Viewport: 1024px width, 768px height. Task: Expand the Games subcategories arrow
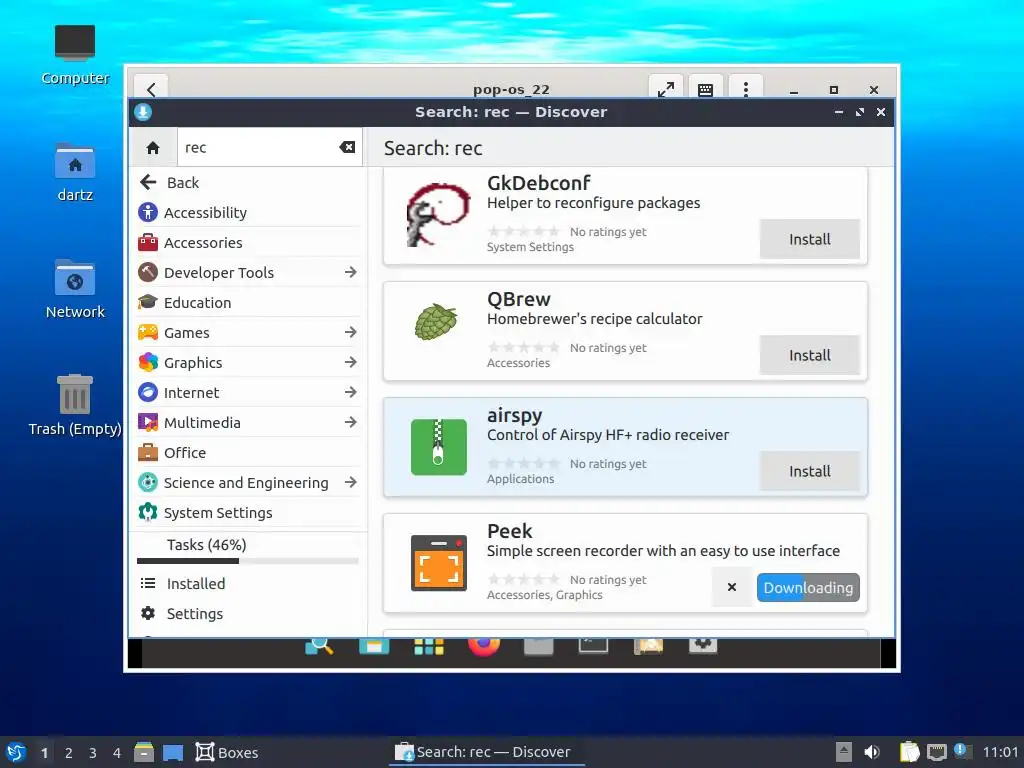351,332
